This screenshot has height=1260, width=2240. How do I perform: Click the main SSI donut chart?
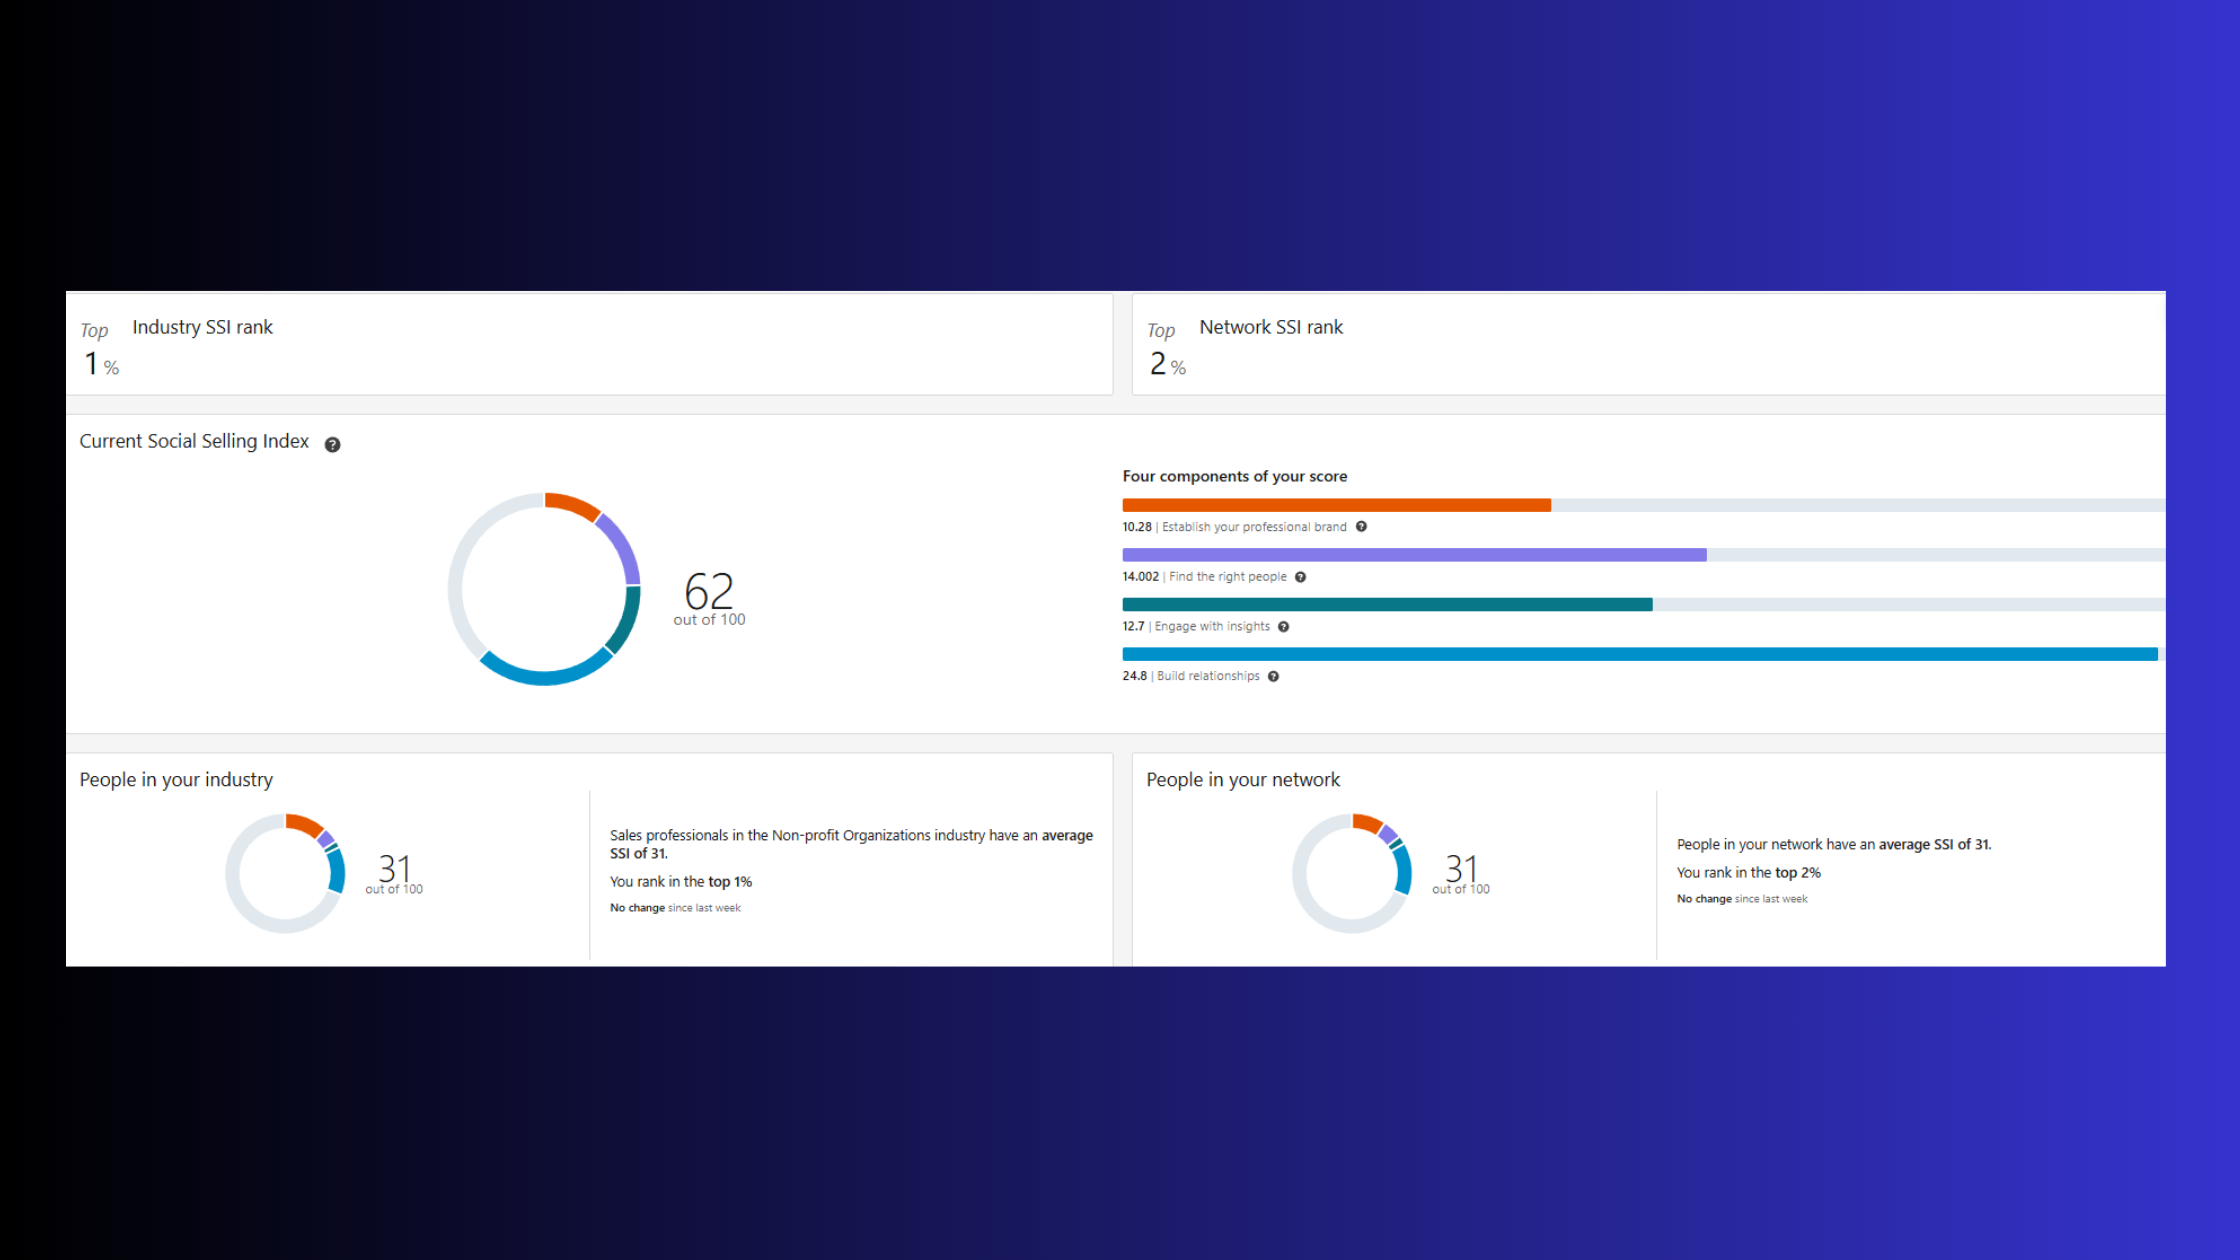point(544,589)
